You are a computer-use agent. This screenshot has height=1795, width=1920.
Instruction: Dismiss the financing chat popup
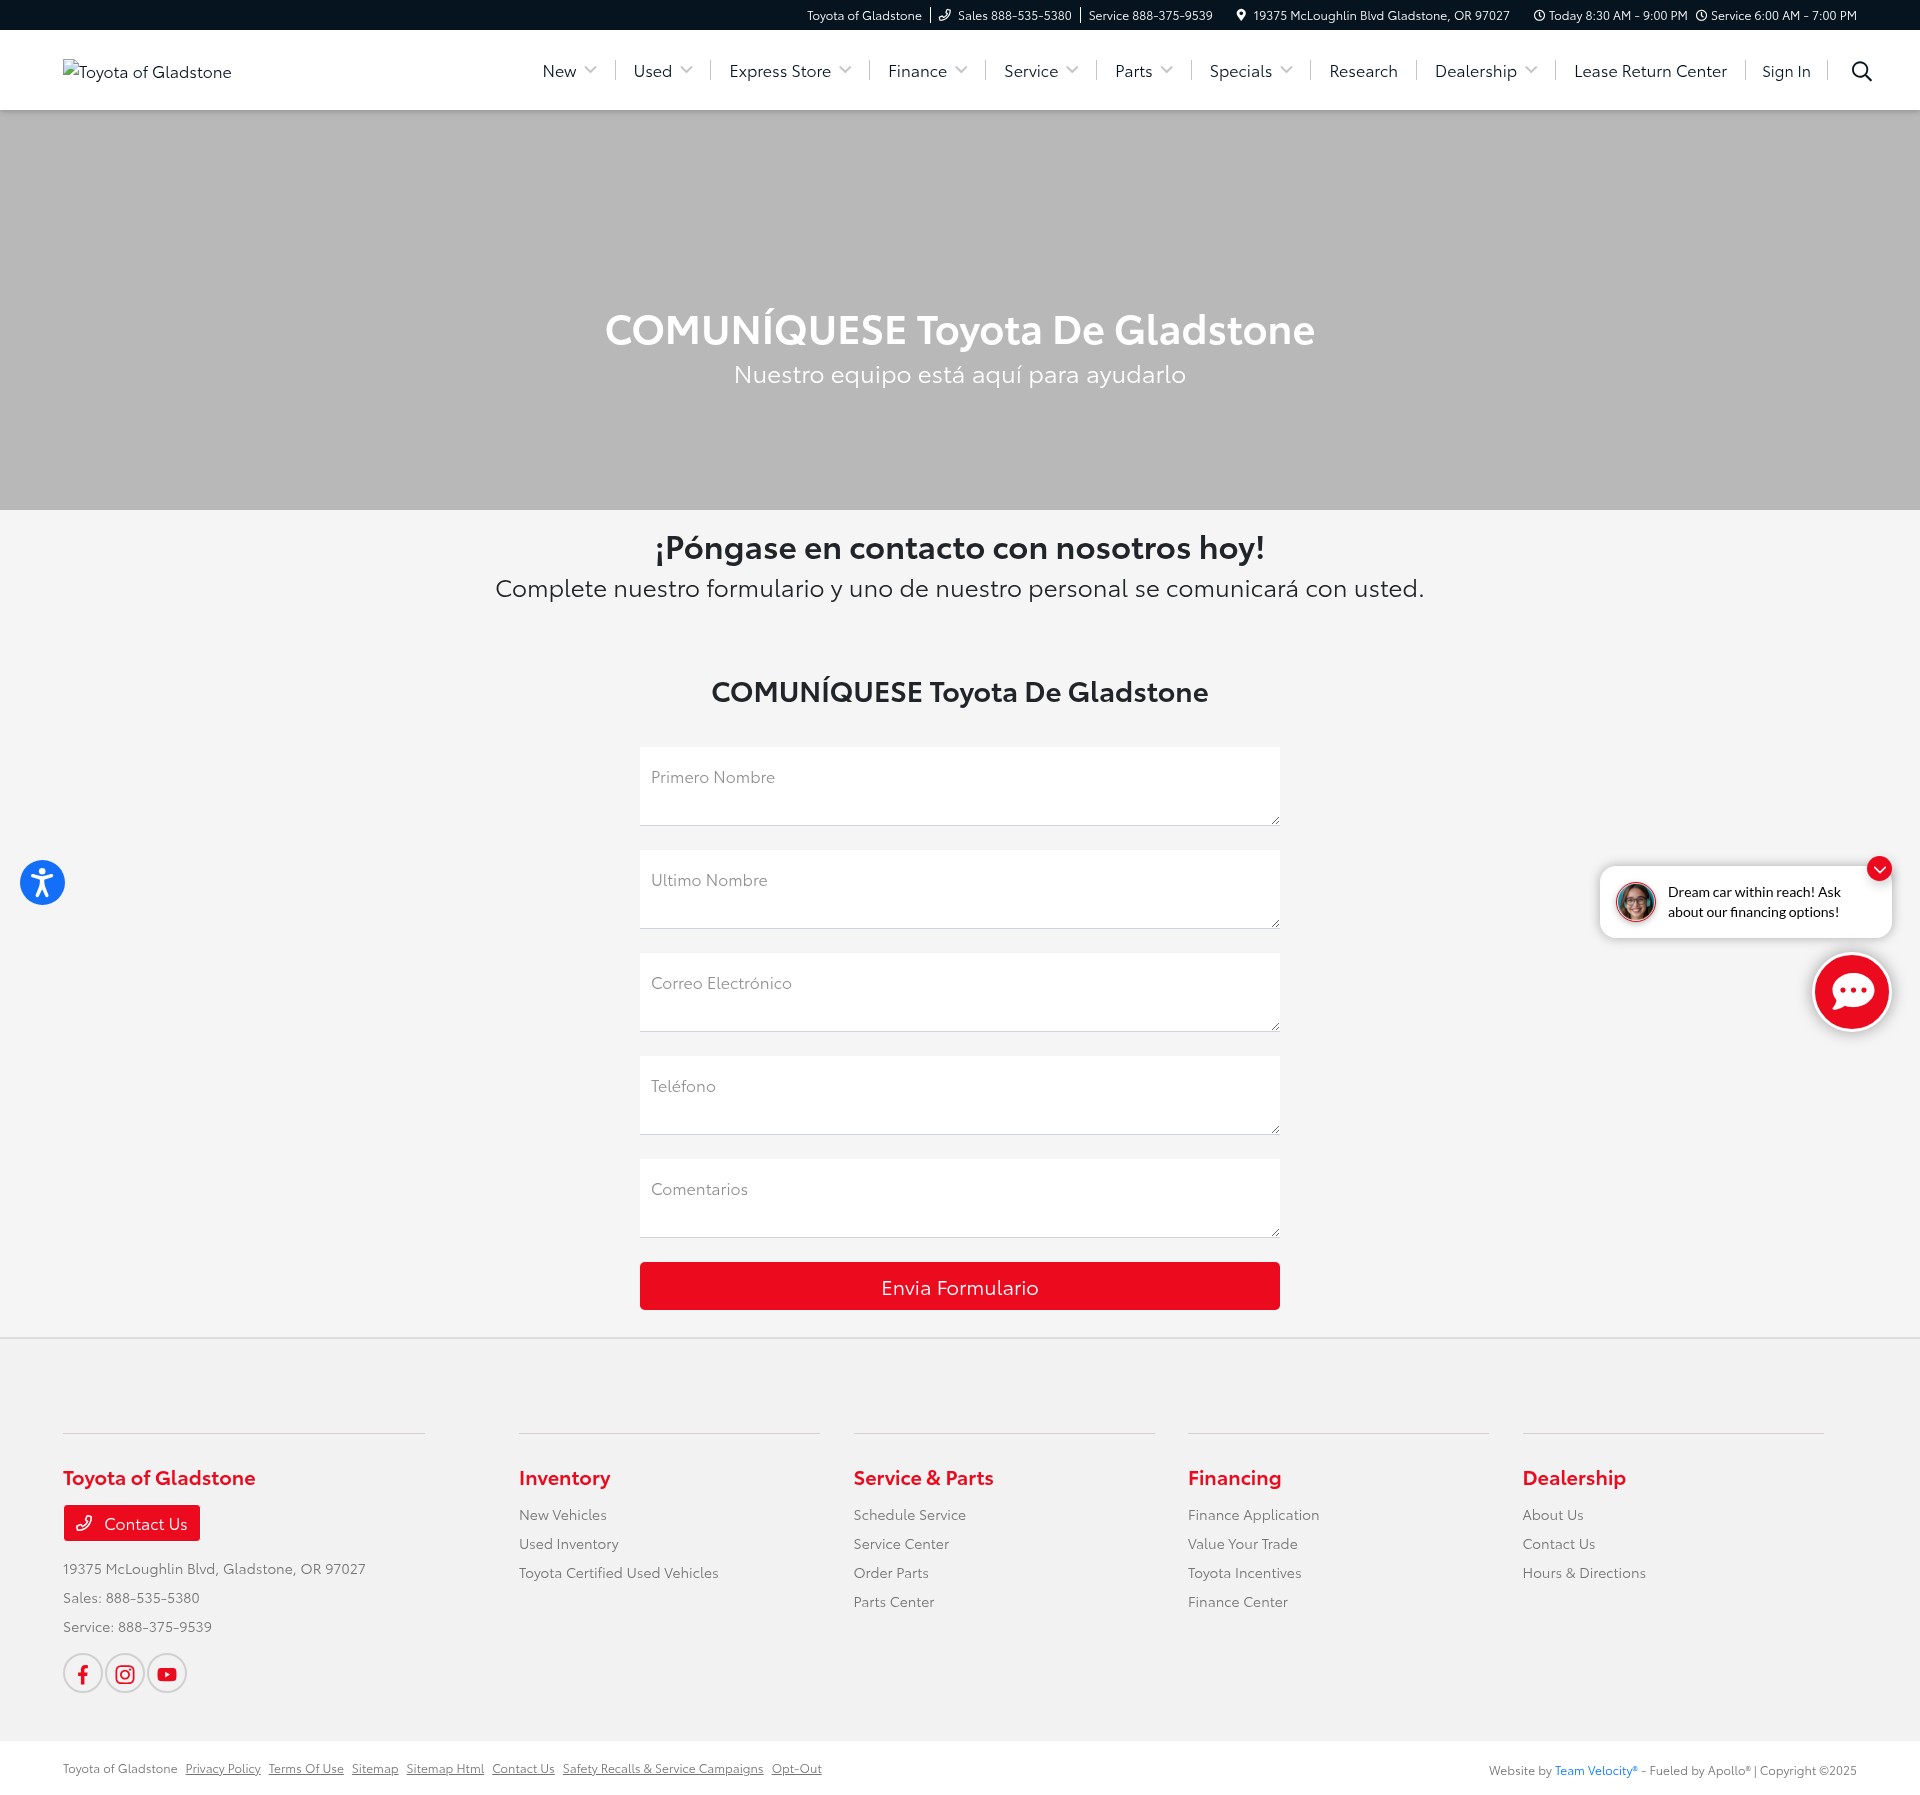(x=1879, y=869)
